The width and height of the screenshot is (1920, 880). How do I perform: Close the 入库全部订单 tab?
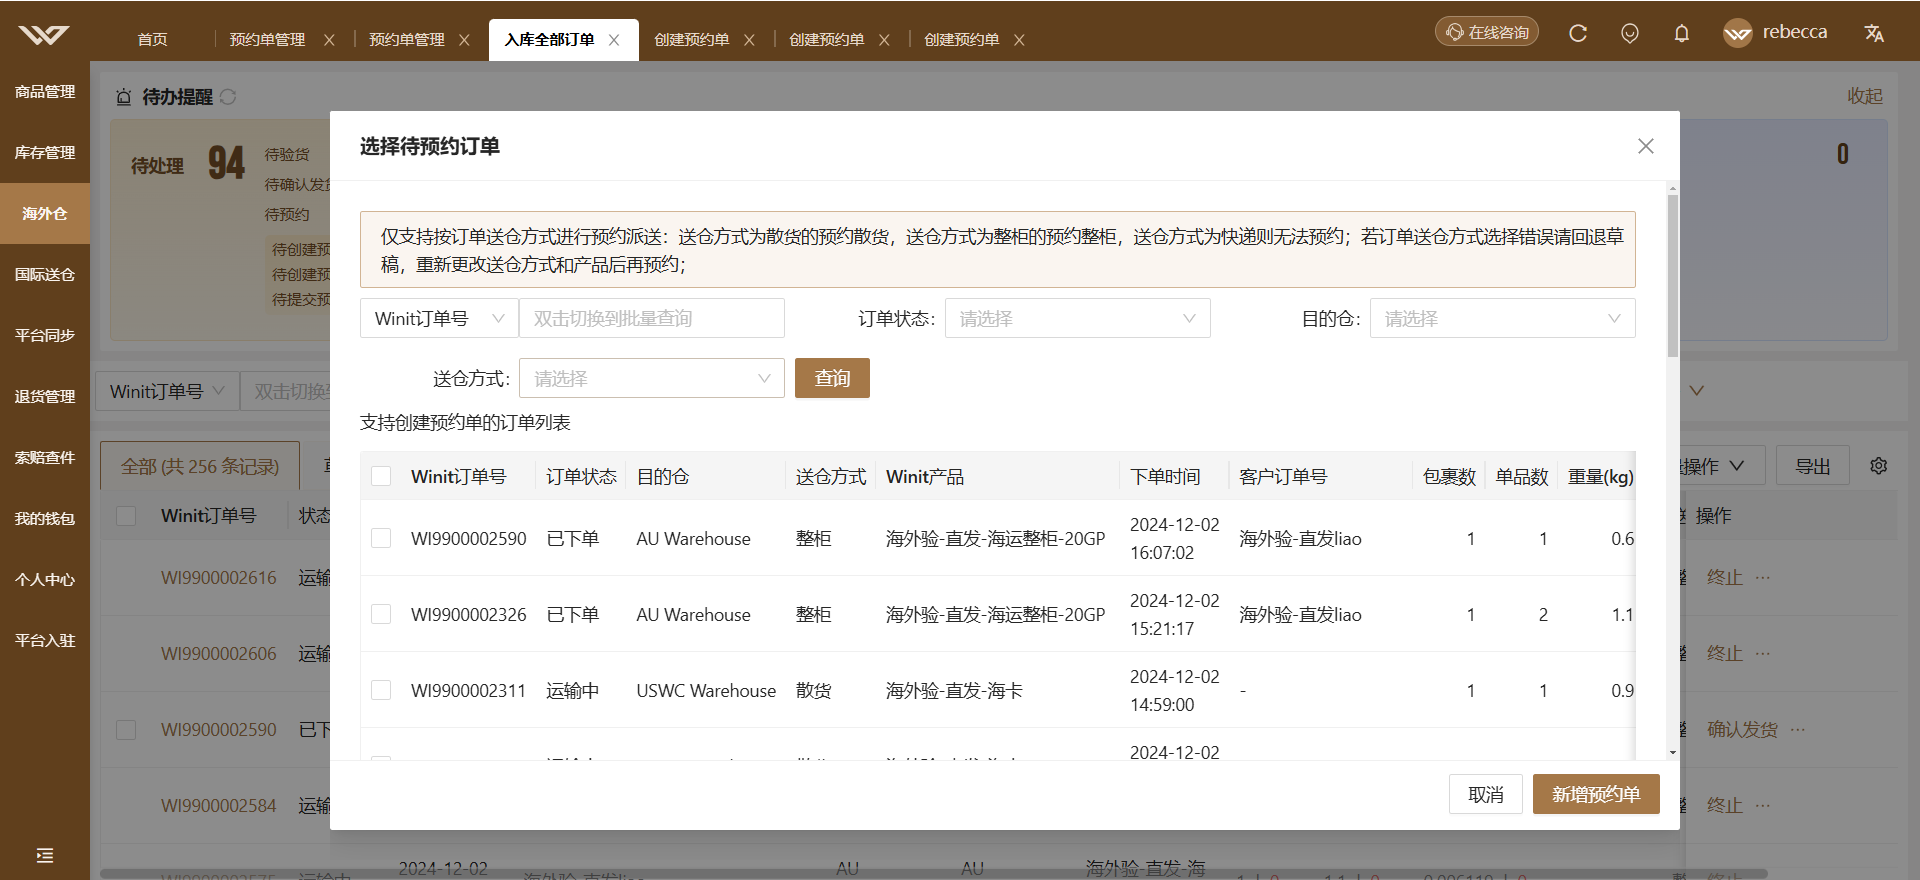click(x=614, y=40)
